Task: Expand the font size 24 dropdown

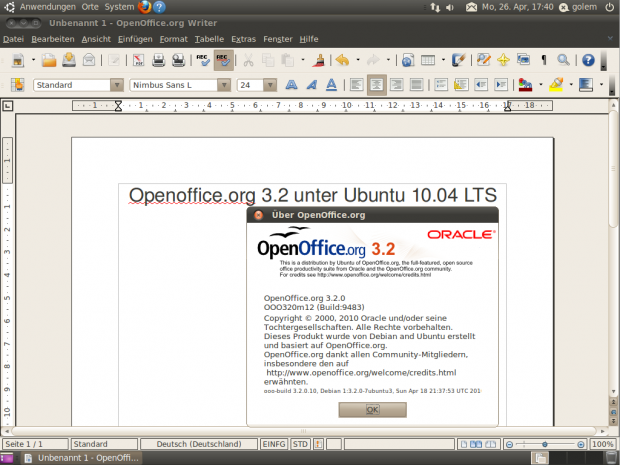Action: point(270,85)
